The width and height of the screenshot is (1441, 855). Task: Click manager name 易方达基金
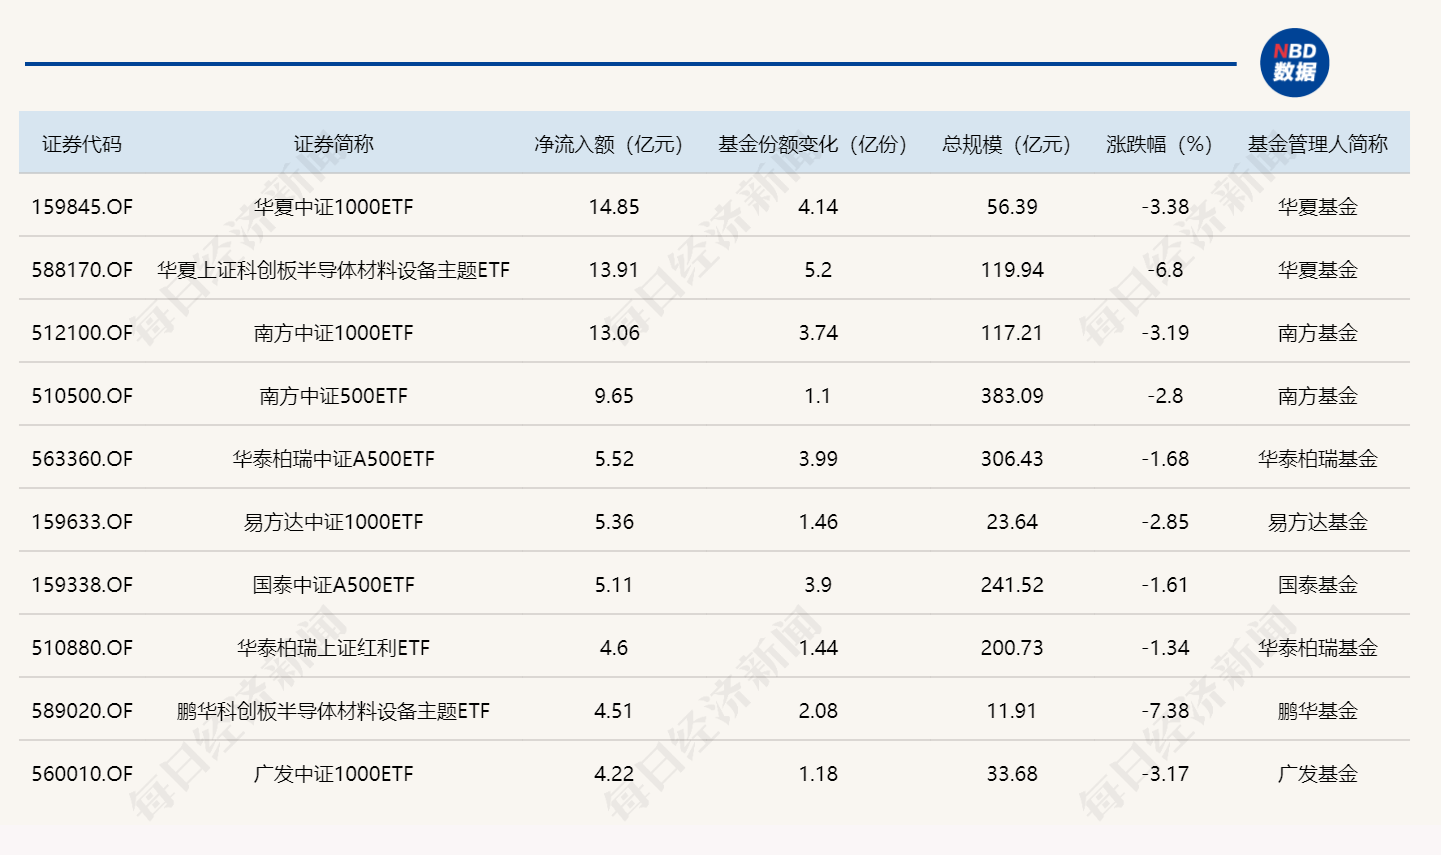[1318, 522]
